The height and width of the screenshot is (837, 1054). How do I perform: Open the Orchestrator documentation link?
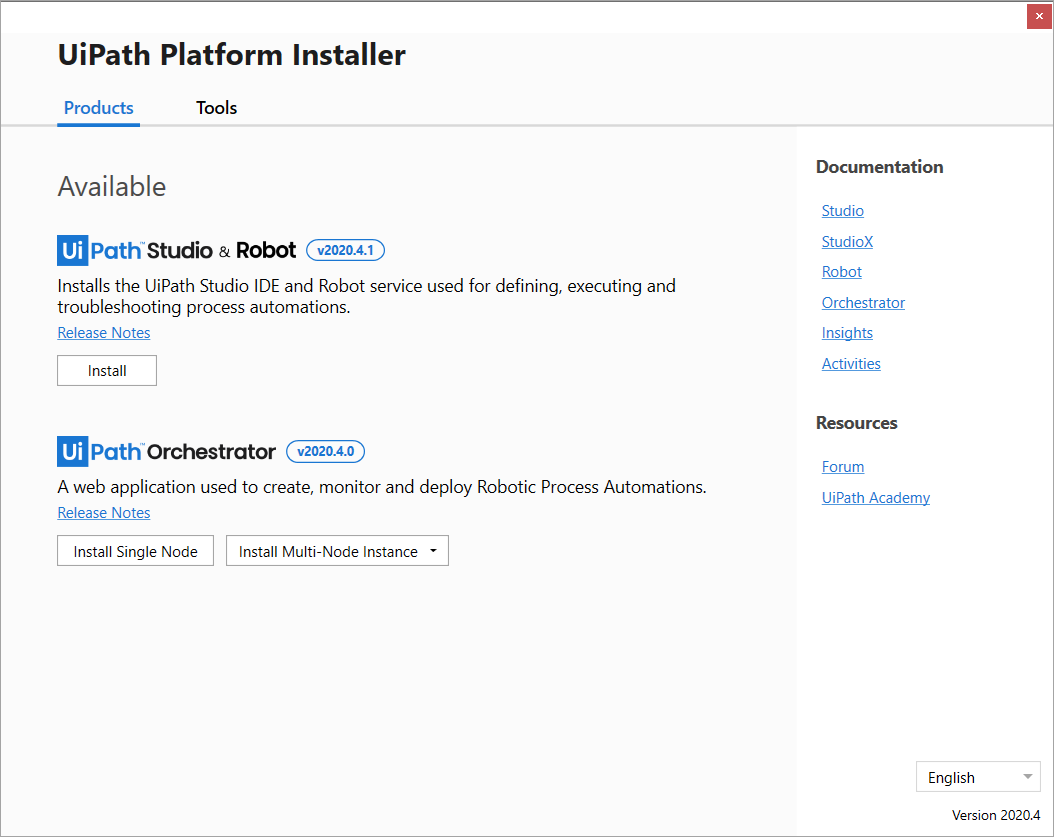tap(863, 303)
